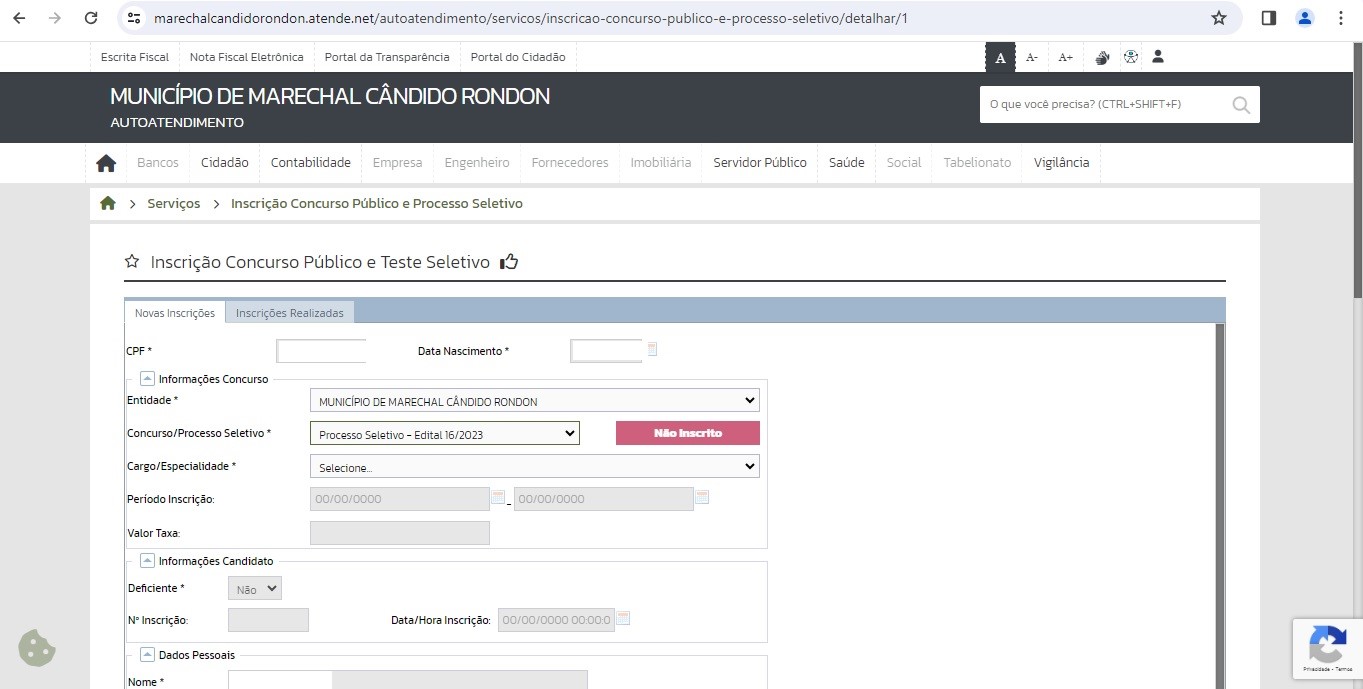The image size is (1363, 689).
Task: Open Portal da Transparência link
Action: pos(387,57)
